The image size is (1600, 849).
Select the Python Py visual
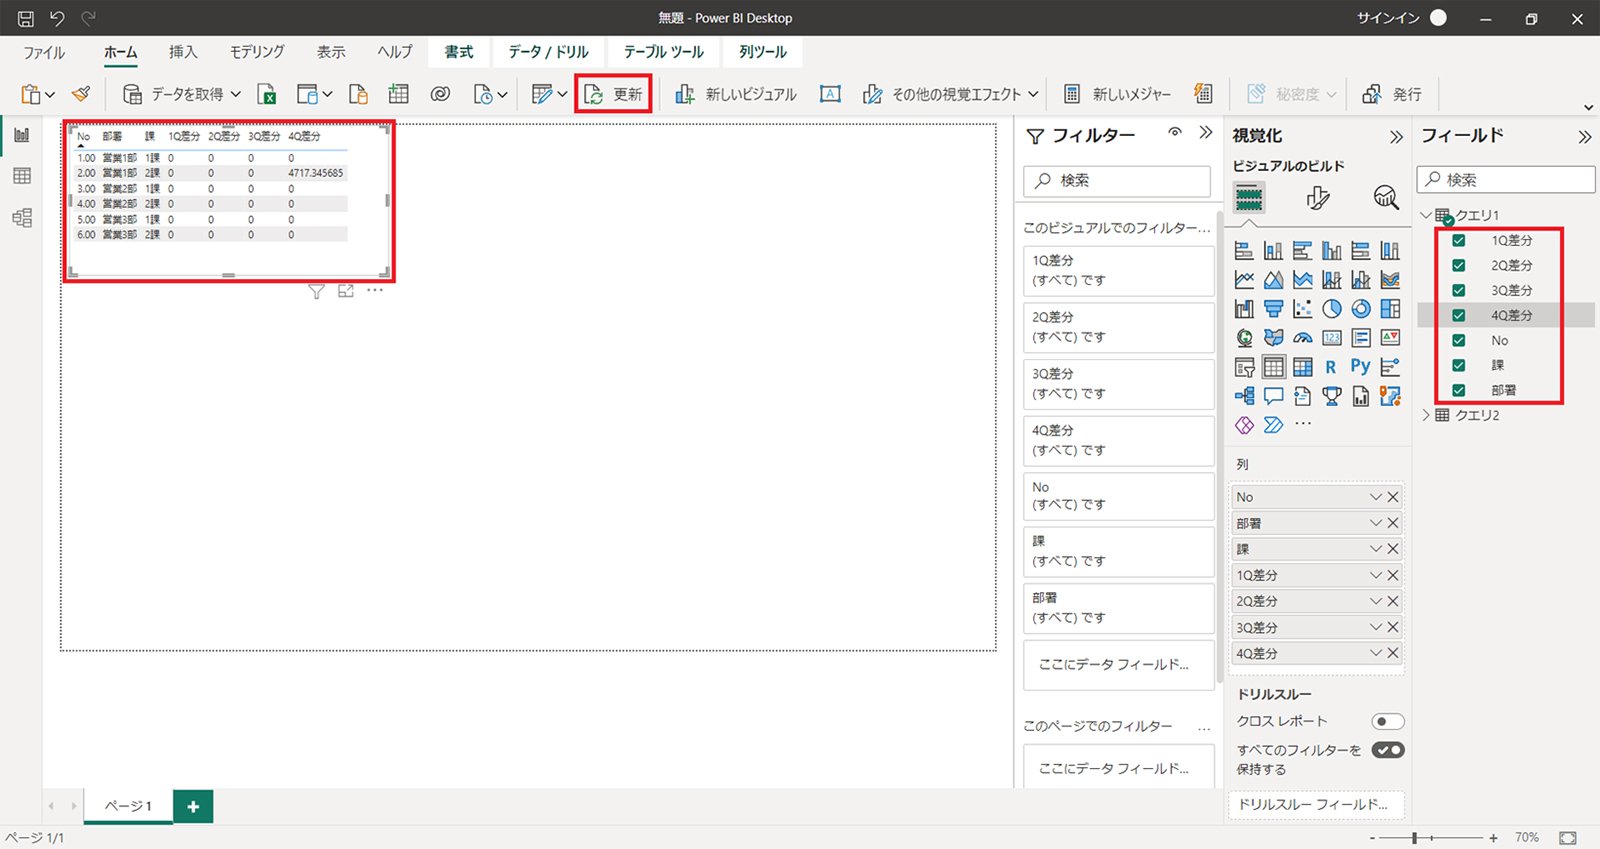(x=1360, y=366)
